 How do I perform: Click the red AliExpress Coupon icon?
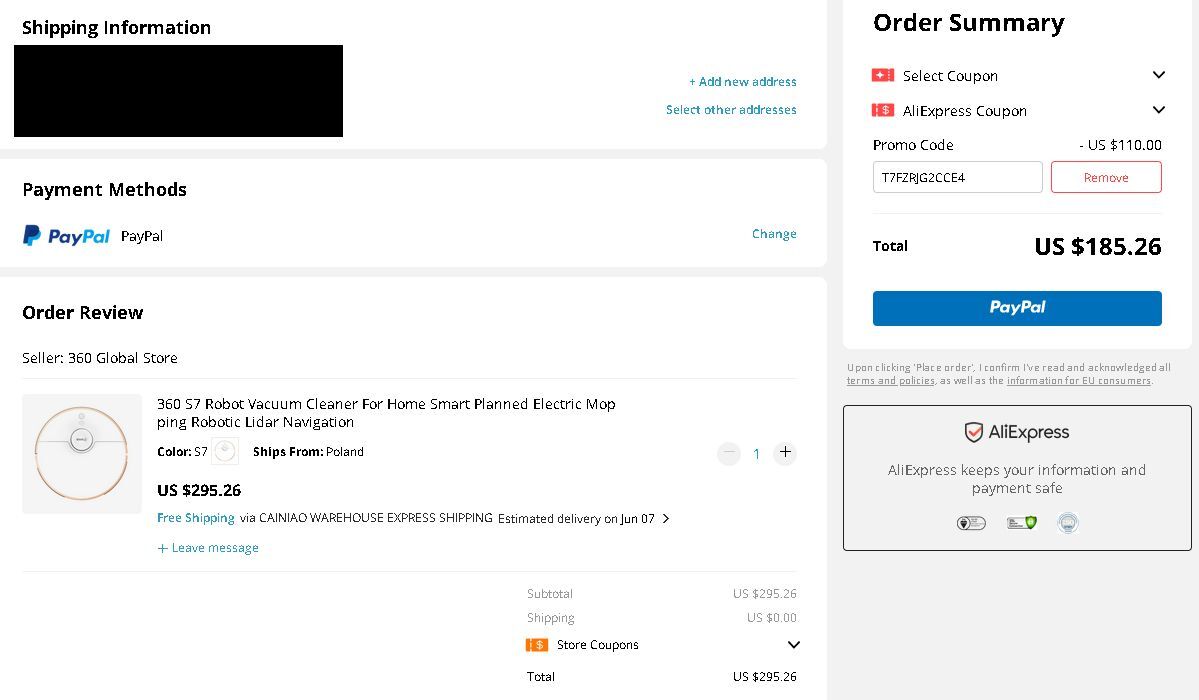pyautogui.click(x=882, y=110)
